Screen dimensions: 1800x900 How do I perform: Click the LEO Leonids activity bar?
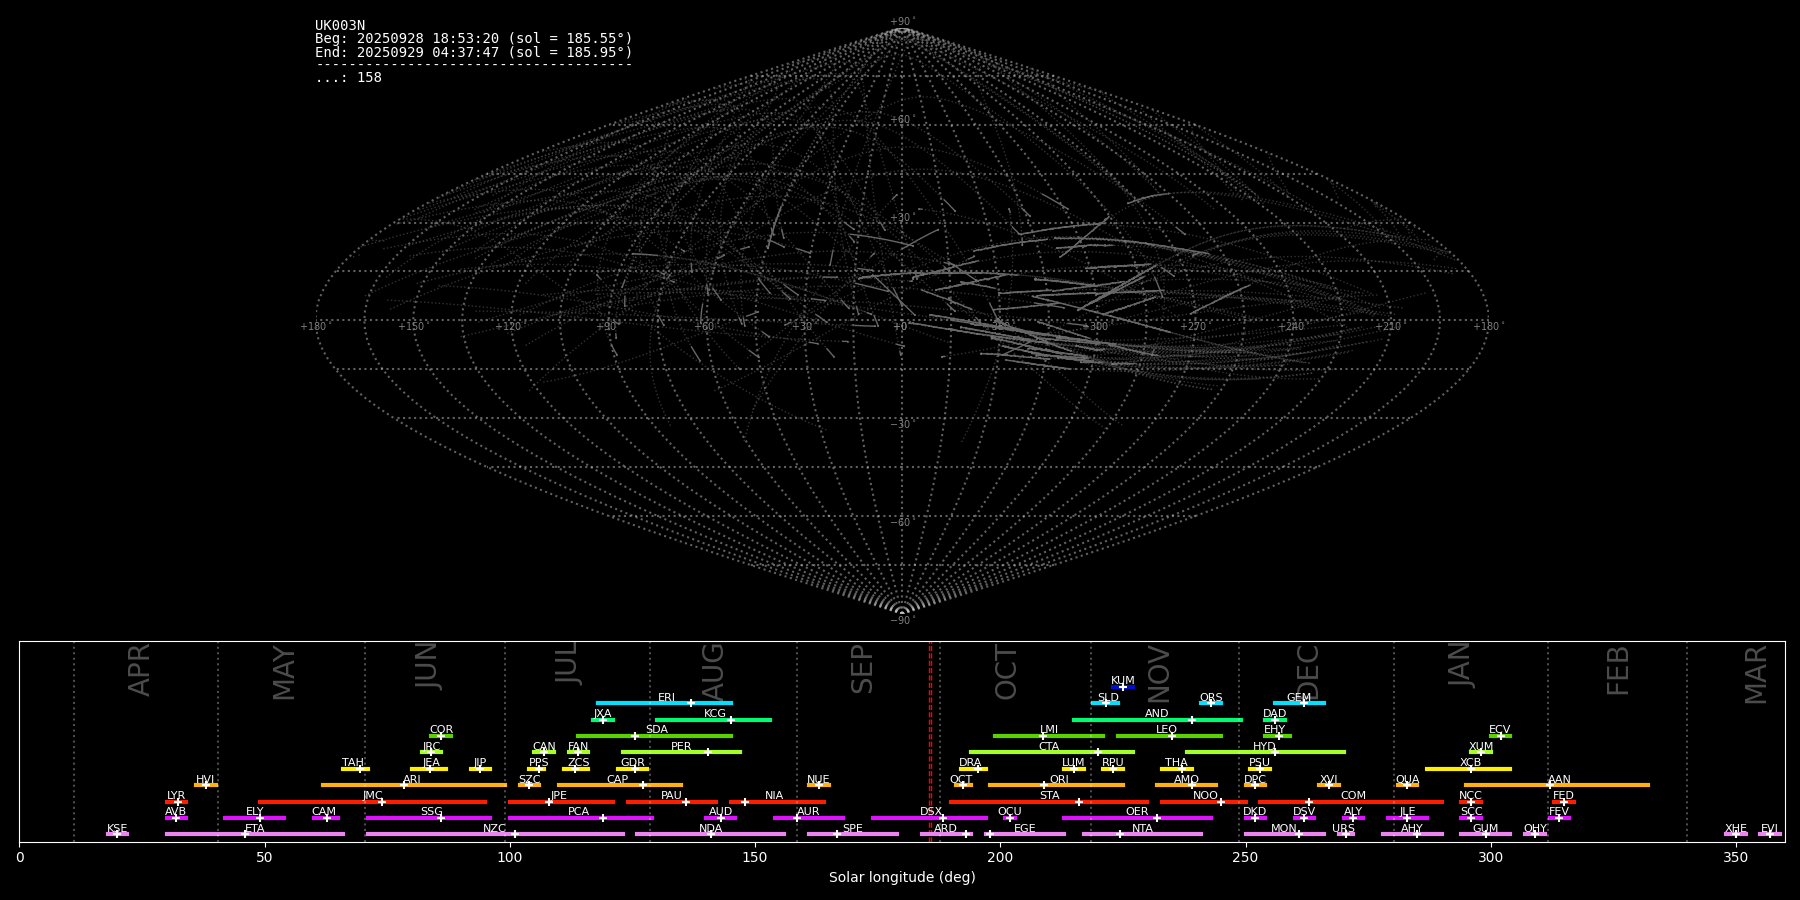(x=1169, y=736)
